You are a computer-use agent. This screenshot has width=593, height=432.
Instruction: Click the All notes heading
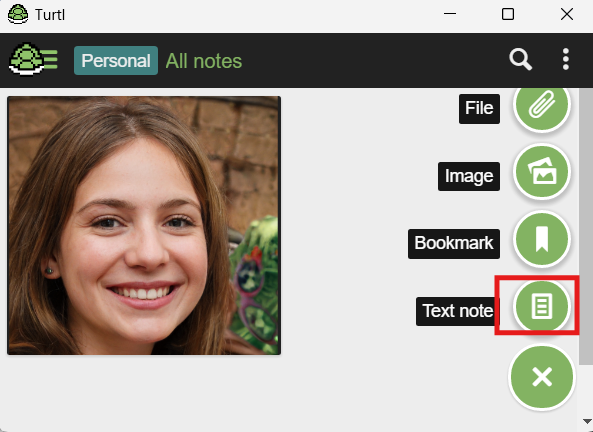pyautogui.click(x=204, y=61)
